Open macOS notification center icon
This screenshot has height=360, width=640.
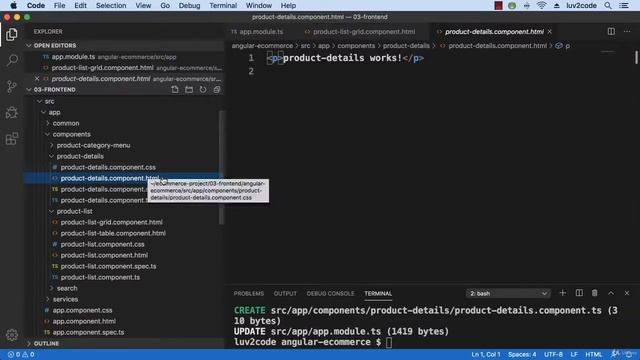coord(624,5)
